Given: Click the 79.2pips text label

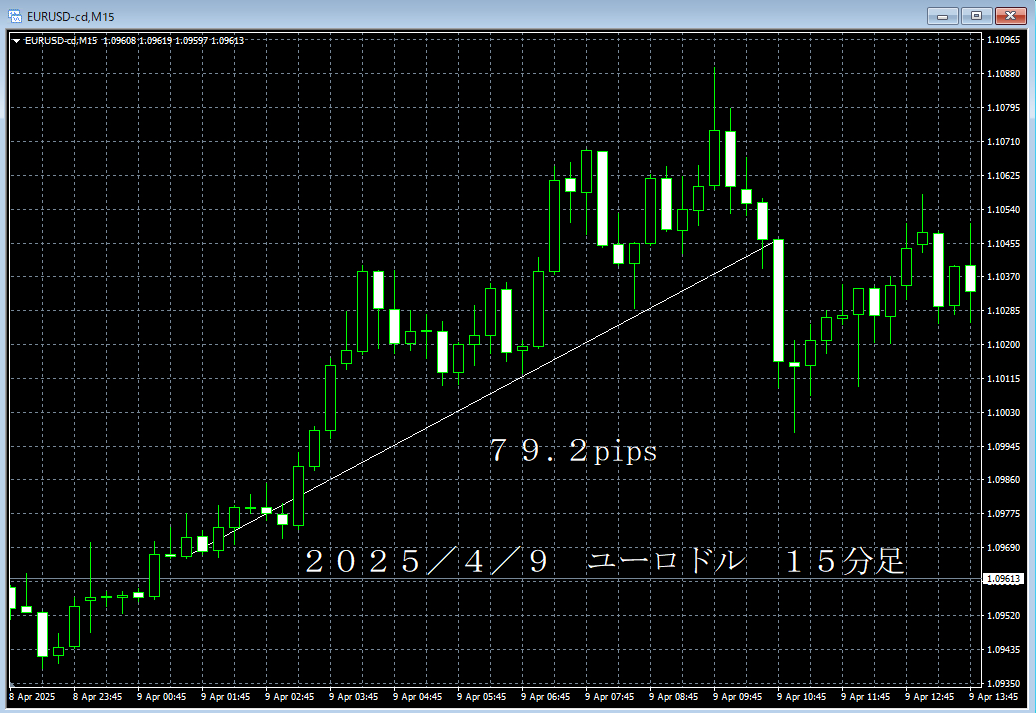Looking at the screenshot, I should point(573,451).
